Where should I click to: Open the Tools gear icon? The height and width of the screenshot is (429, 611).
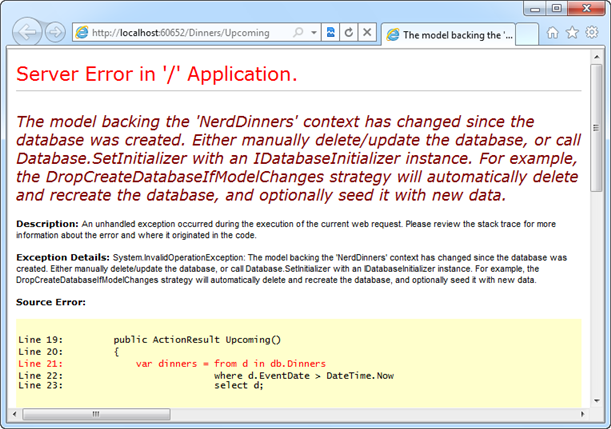click(592, 32)
